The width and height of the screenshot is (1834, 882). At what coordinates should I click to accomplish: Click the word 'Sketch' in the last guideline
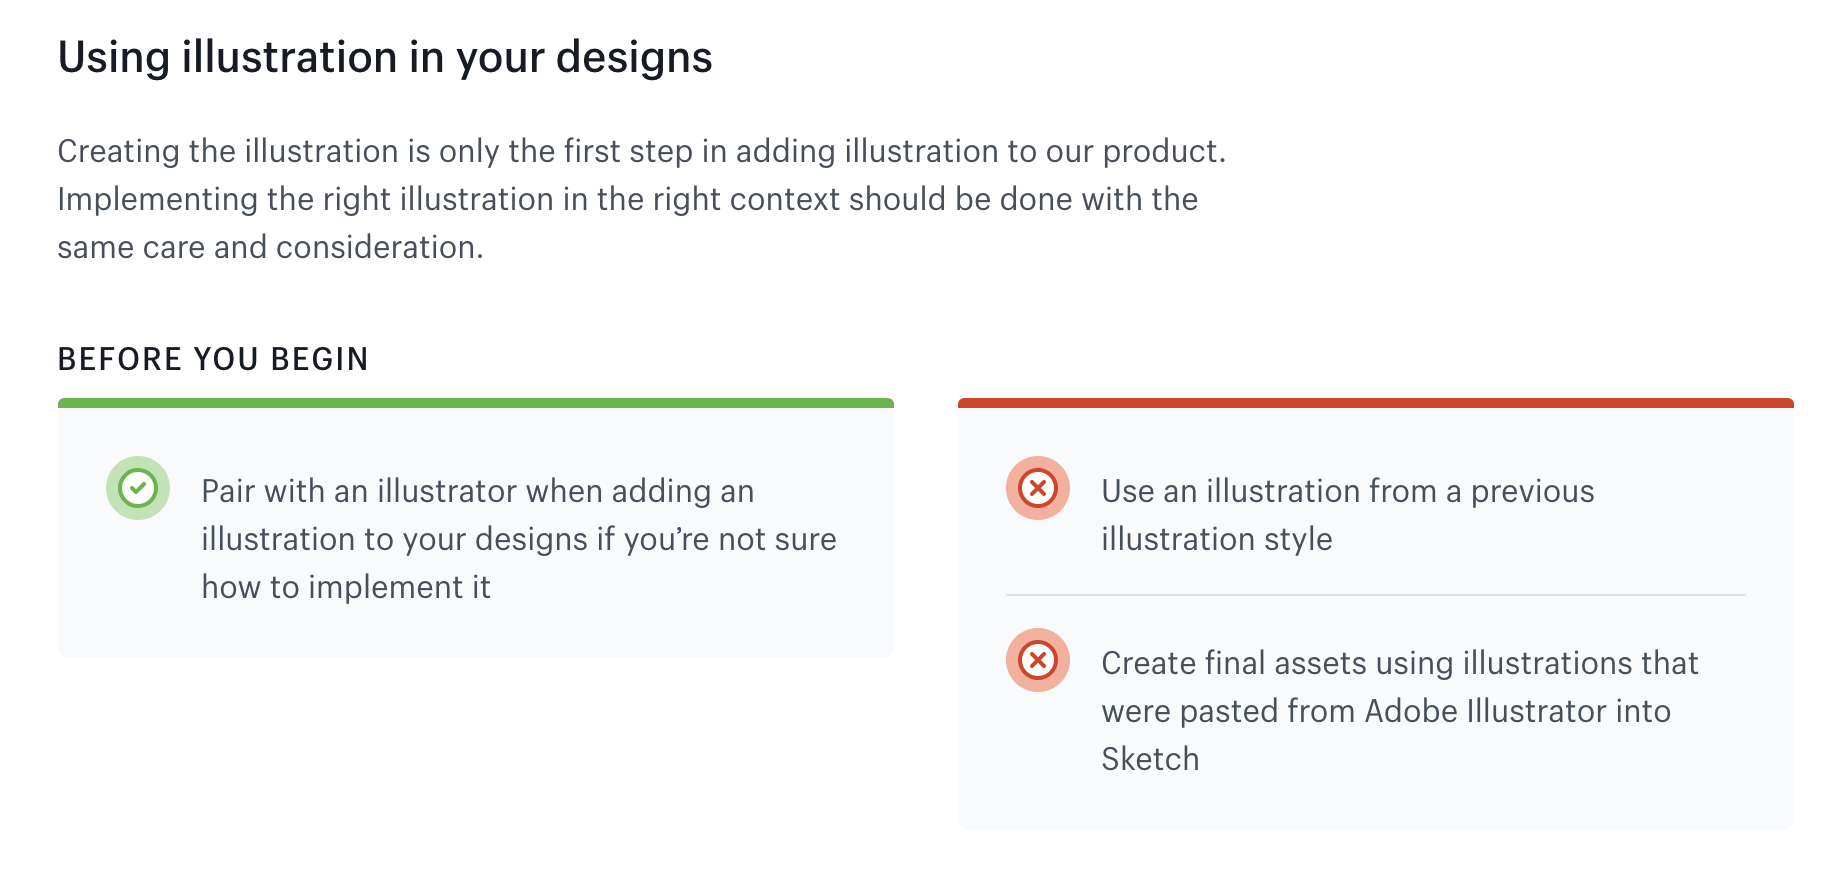1150,759
